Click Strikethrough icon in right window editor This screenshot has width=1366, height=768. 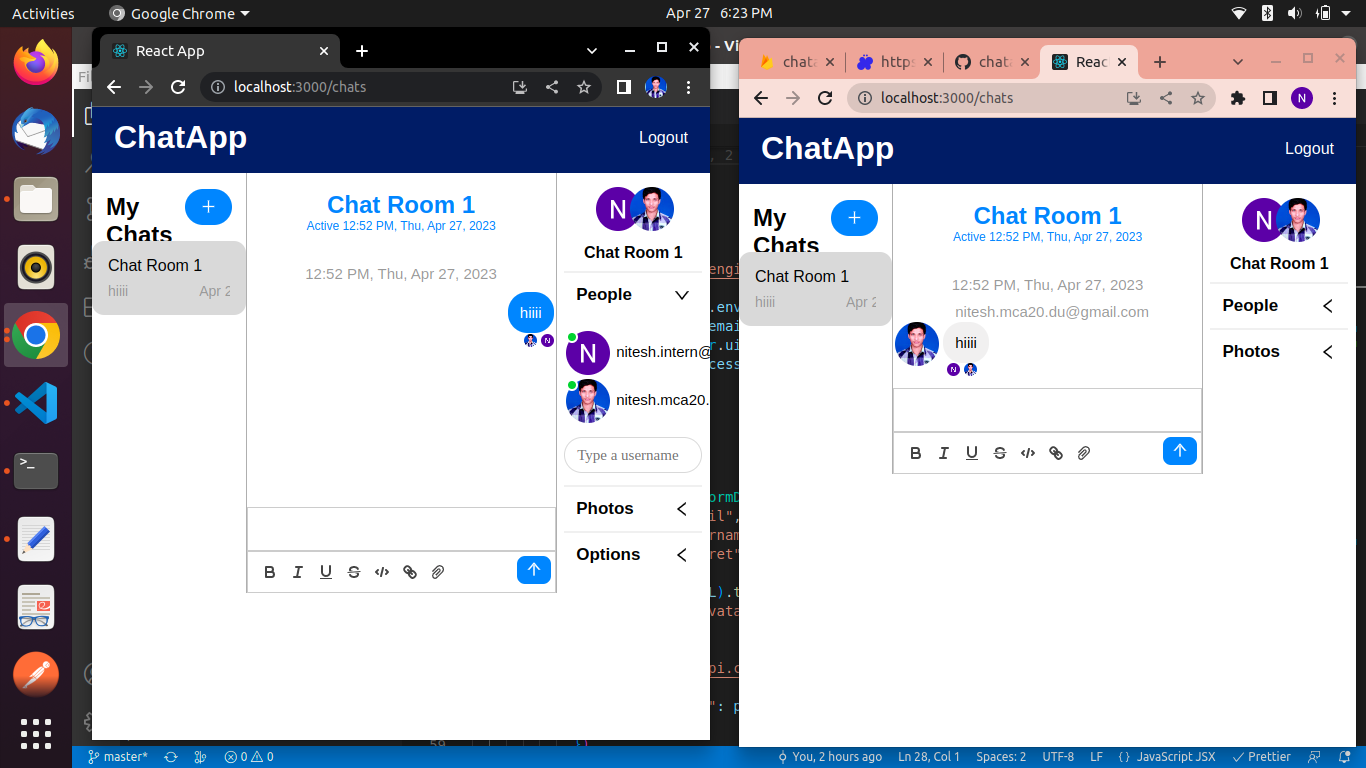(999, 453)
